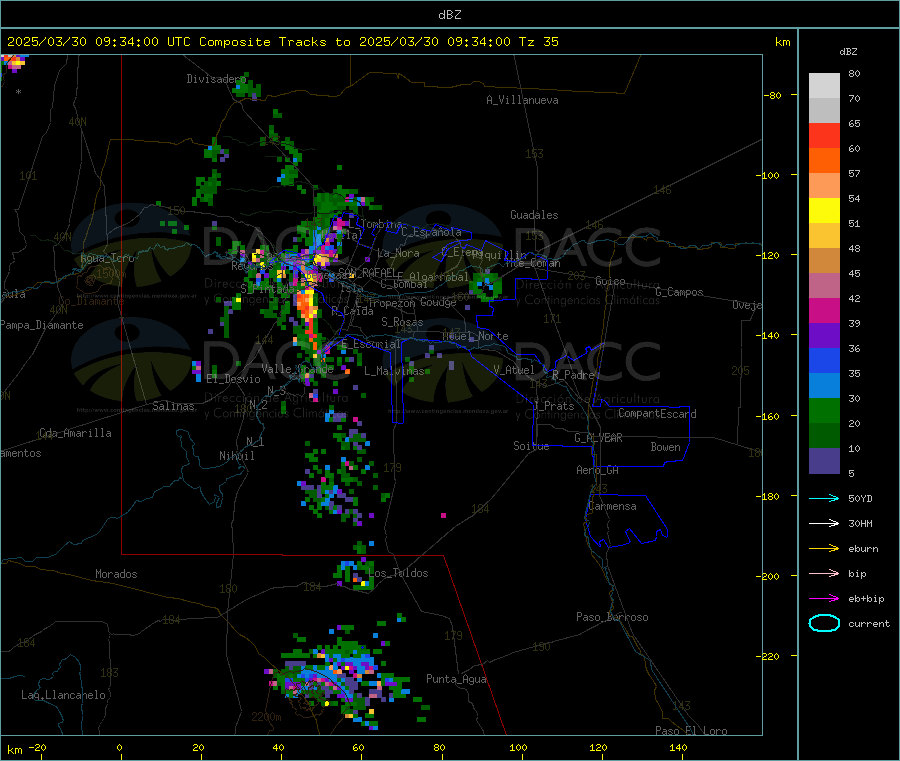
Task: Click the S_Rosas label
Action: (x=402, y=322)
